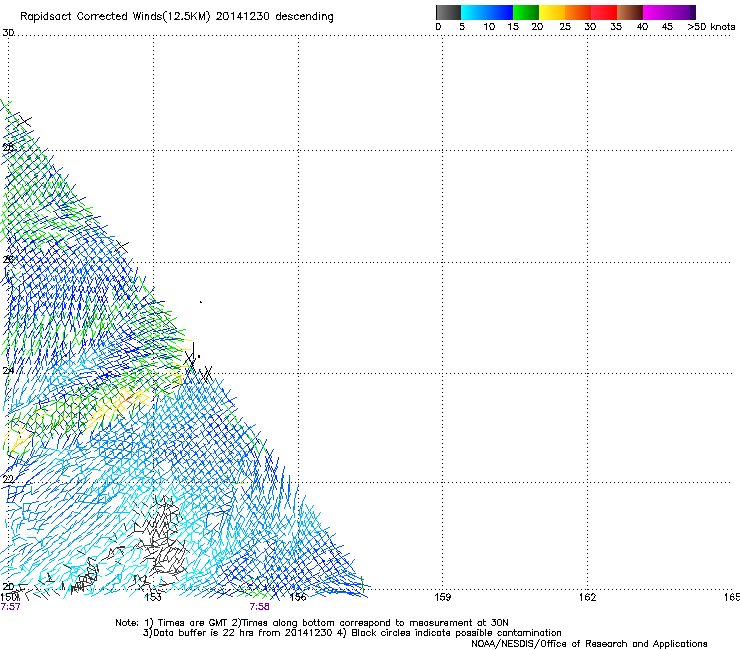Click the brown 35-40 knots legend segment
The image size is (740, 650).
[630, 12]
